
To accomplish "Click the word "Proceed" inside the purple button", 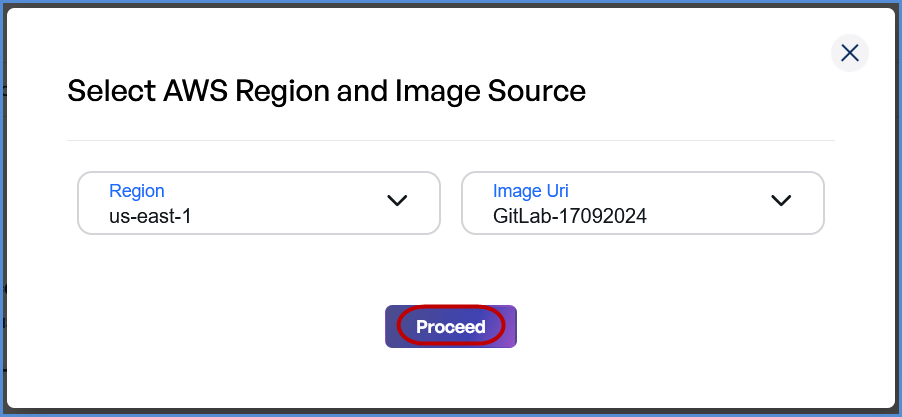I will pos(451,327).
